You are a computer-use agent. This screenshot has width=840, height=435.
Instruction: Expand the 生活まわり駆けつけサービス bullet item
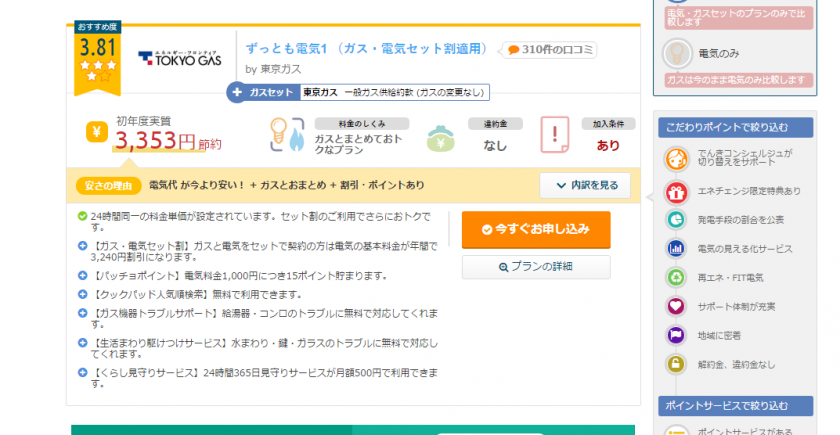tap(82, 342)
